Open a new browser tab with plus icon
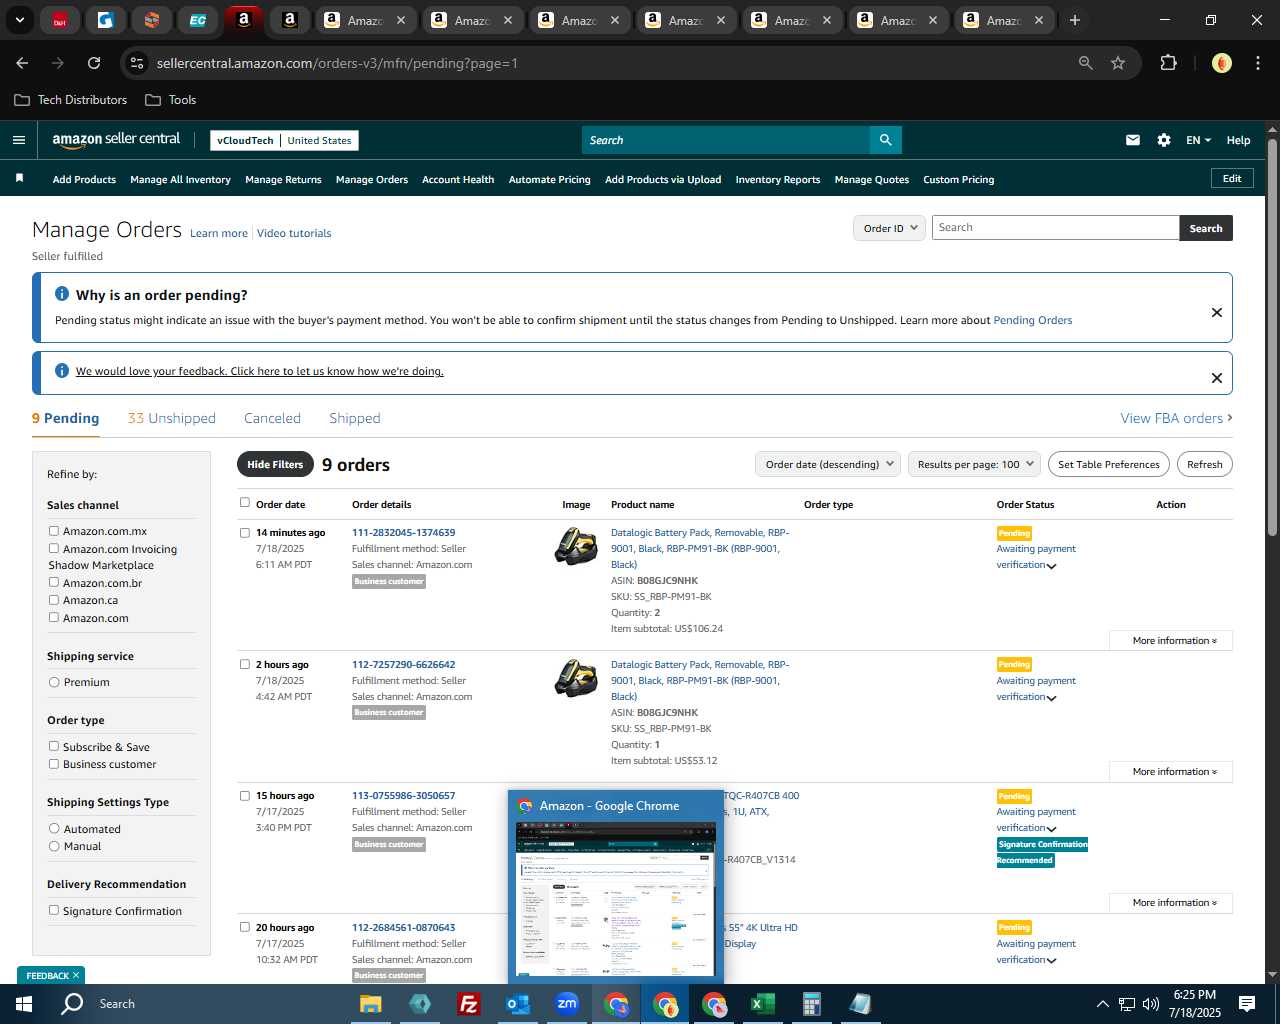The image size is (1280, 1024). pyautogui.click(x=1075, y=20)
